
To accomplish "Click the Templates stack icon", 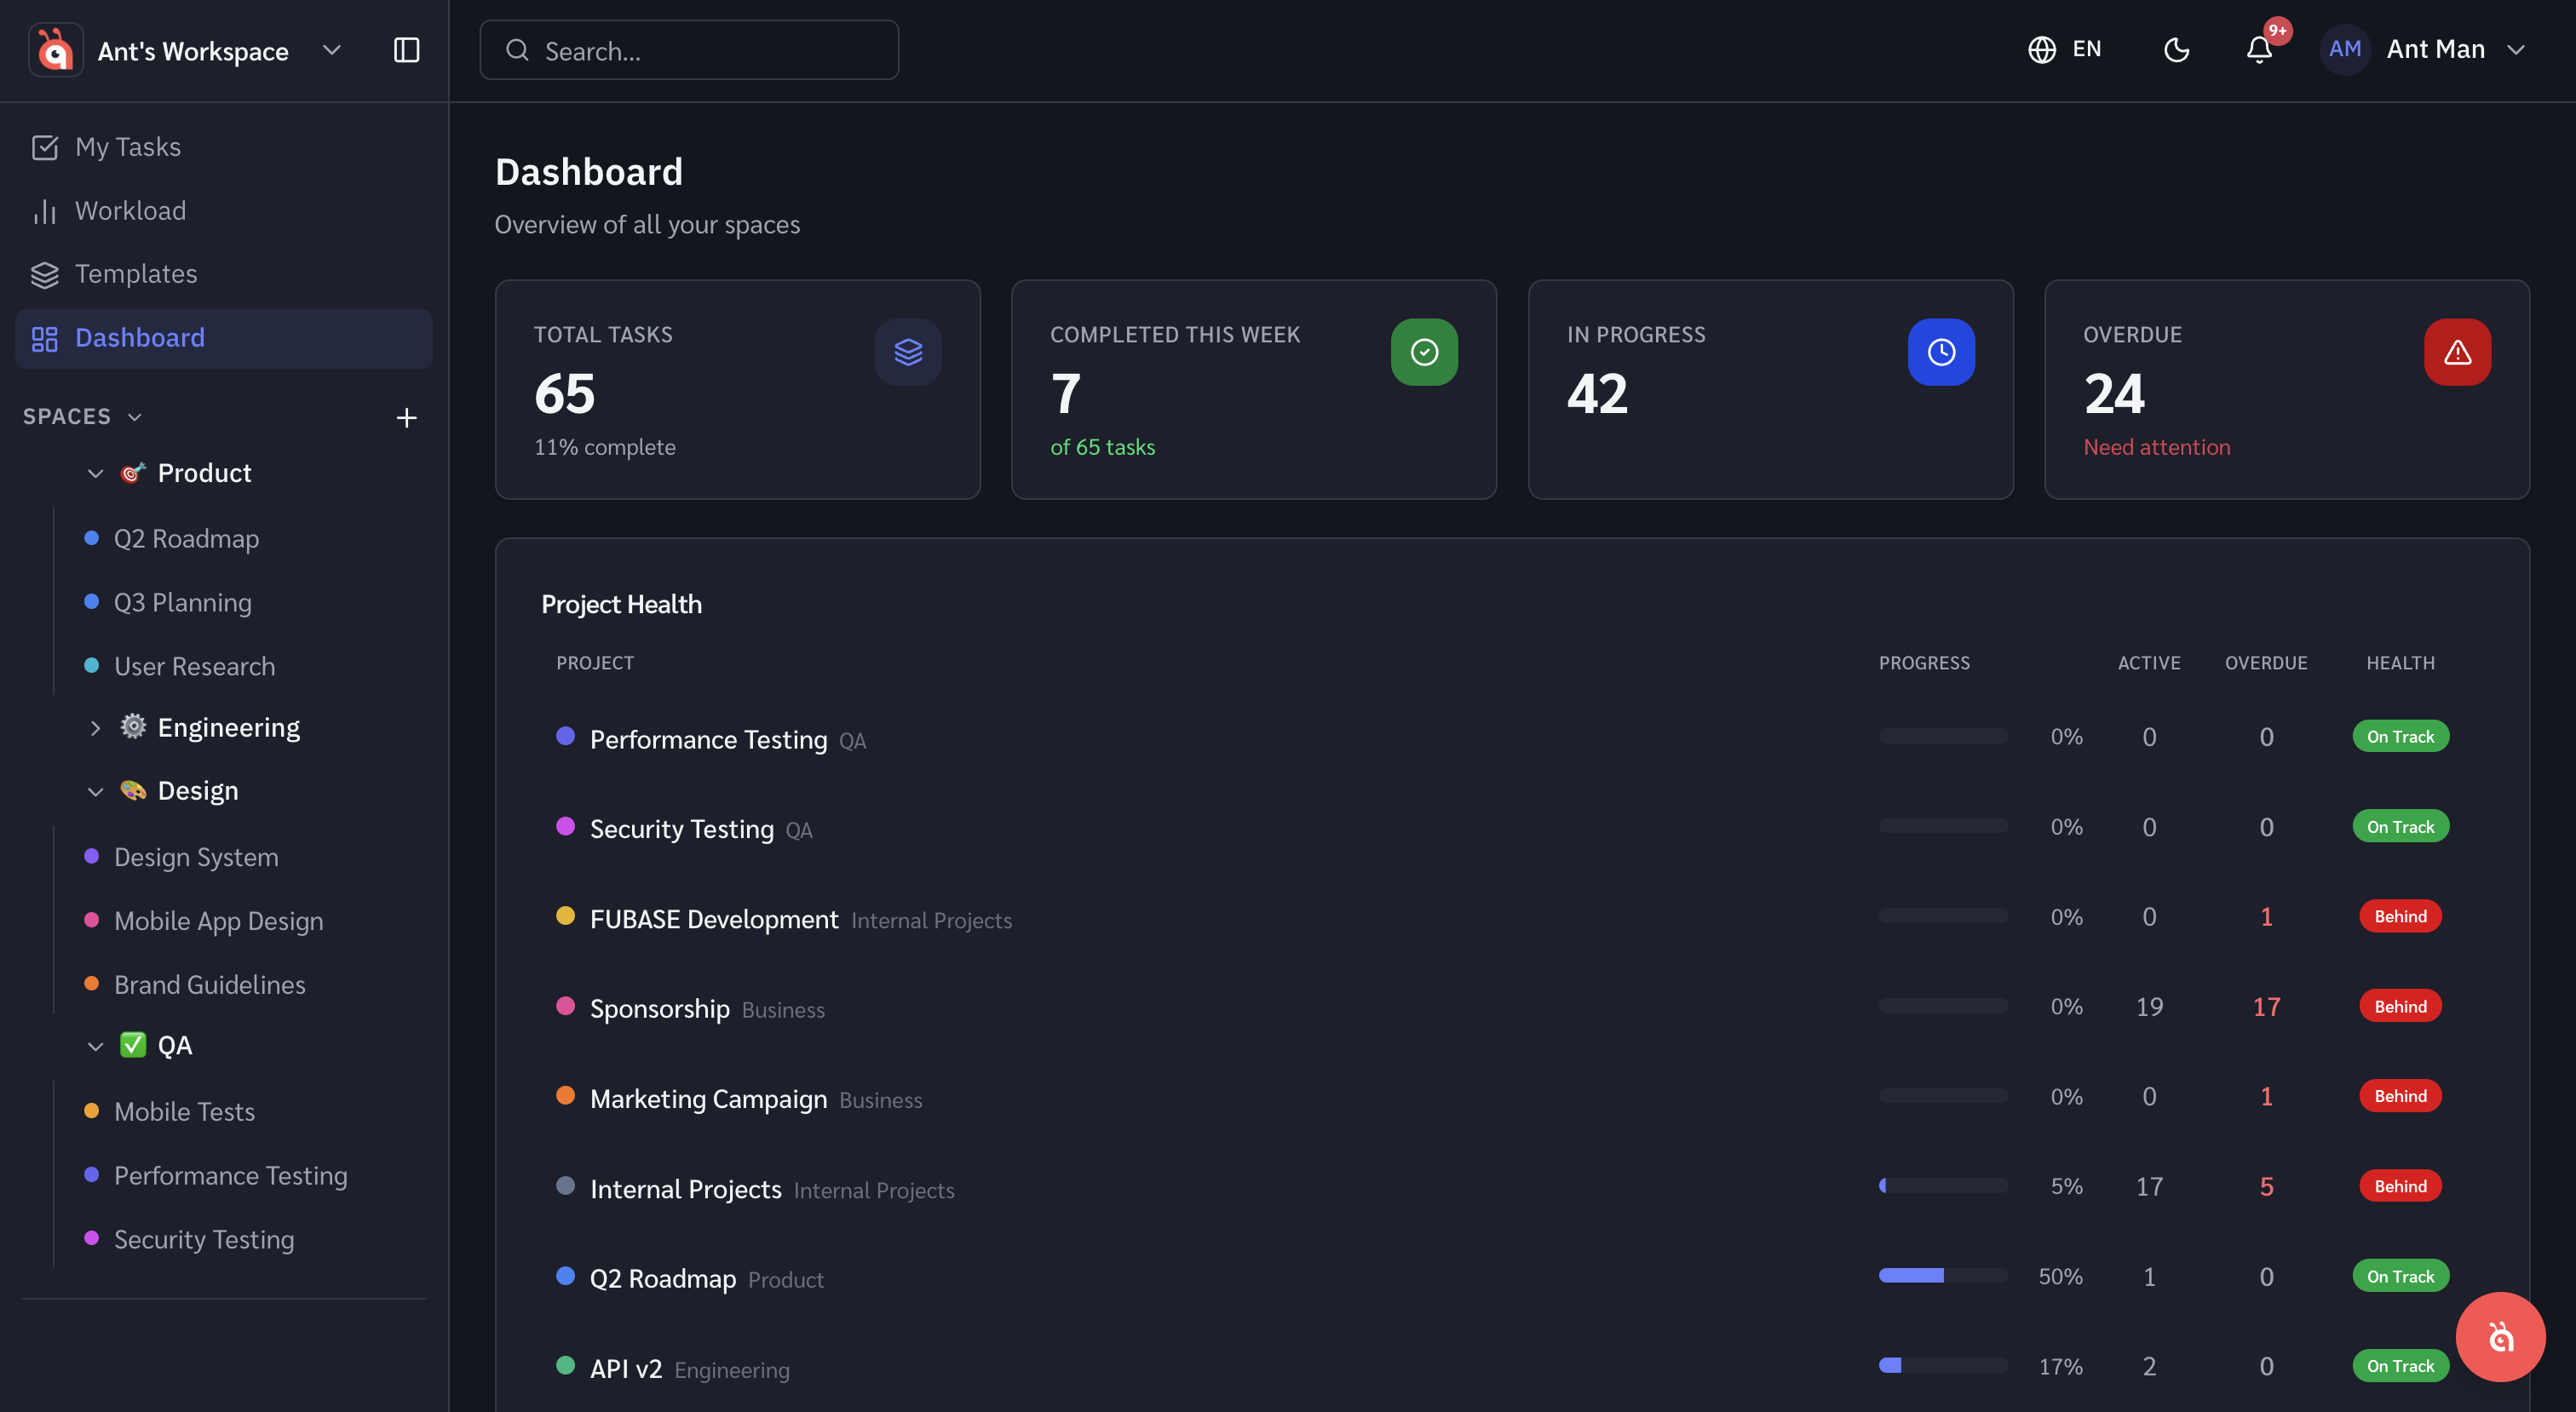I will click(45, 274).
